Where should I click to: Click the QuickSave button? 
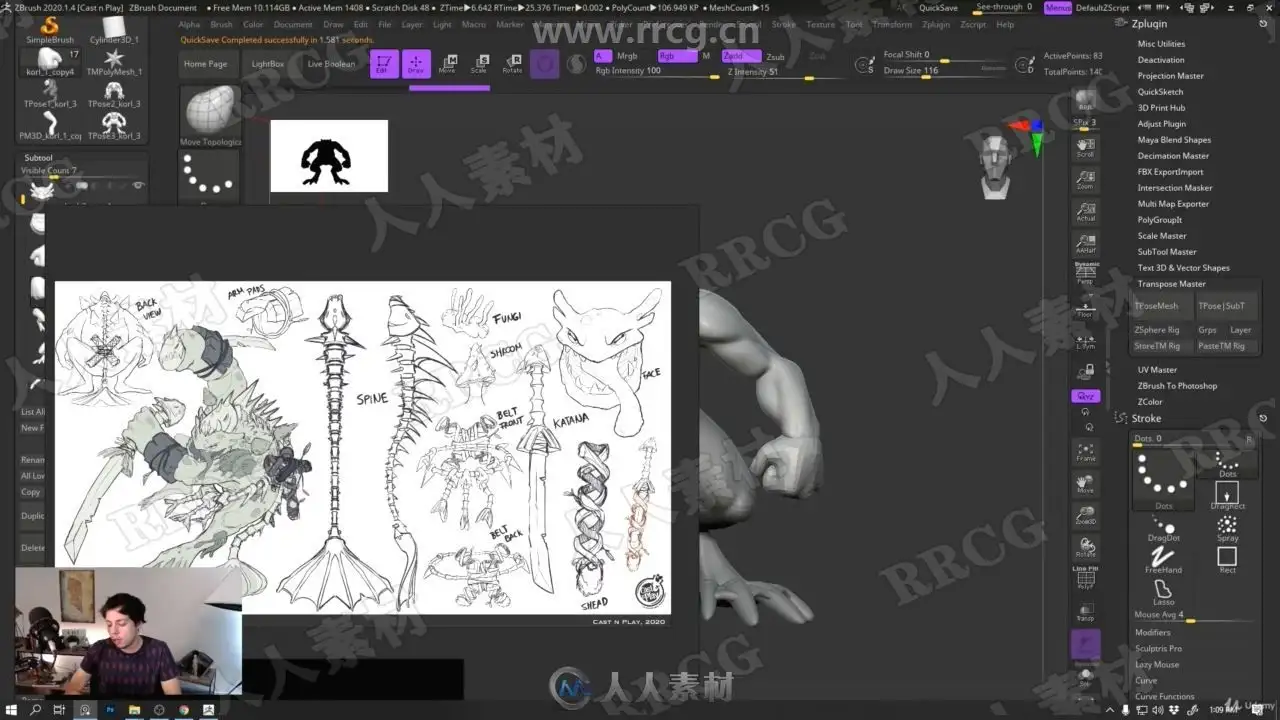tap(938, 8)
